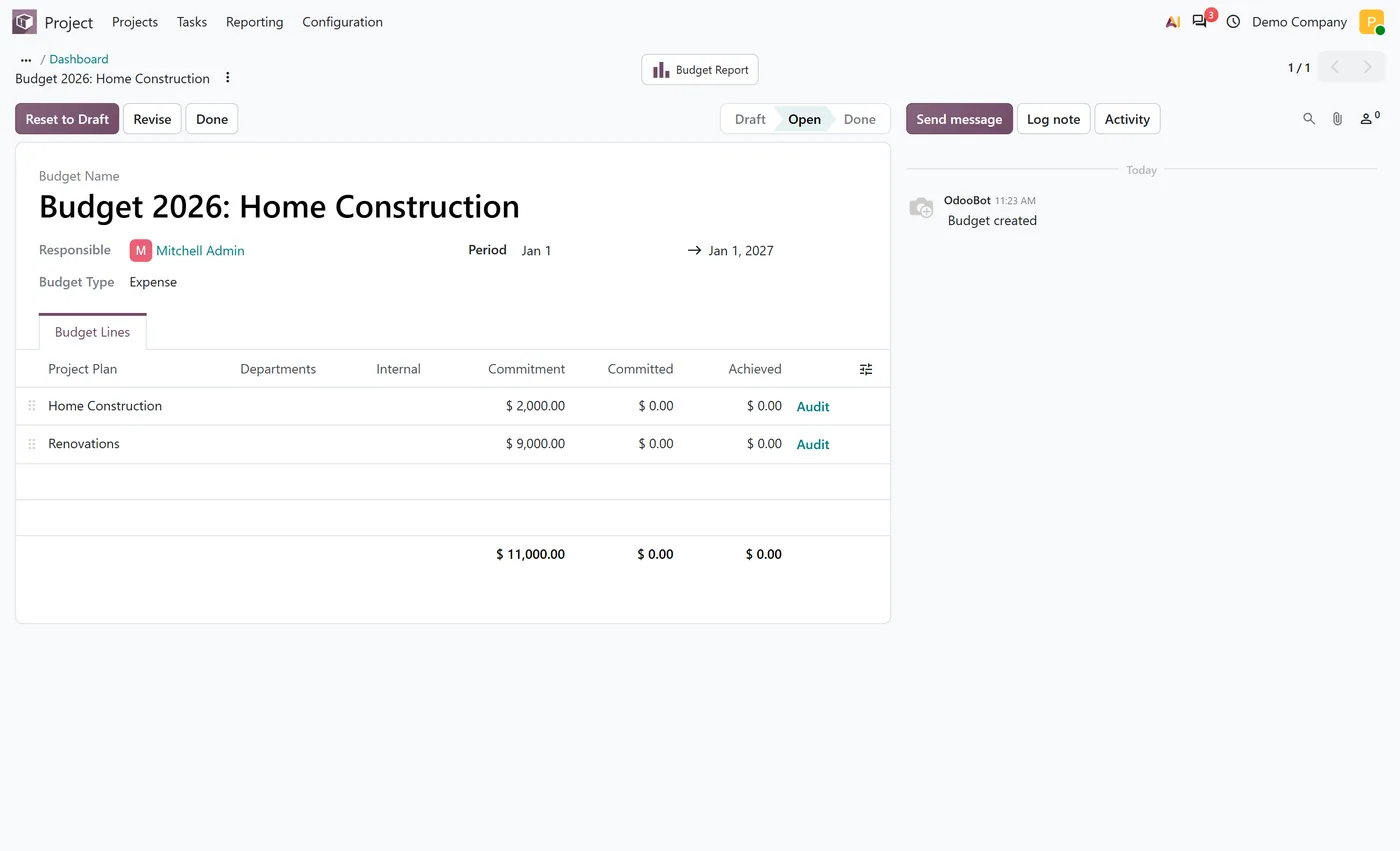Viewport: 1400px width, 851px height.
Task: Open the Reporting menu
Action: click(254, 22)
